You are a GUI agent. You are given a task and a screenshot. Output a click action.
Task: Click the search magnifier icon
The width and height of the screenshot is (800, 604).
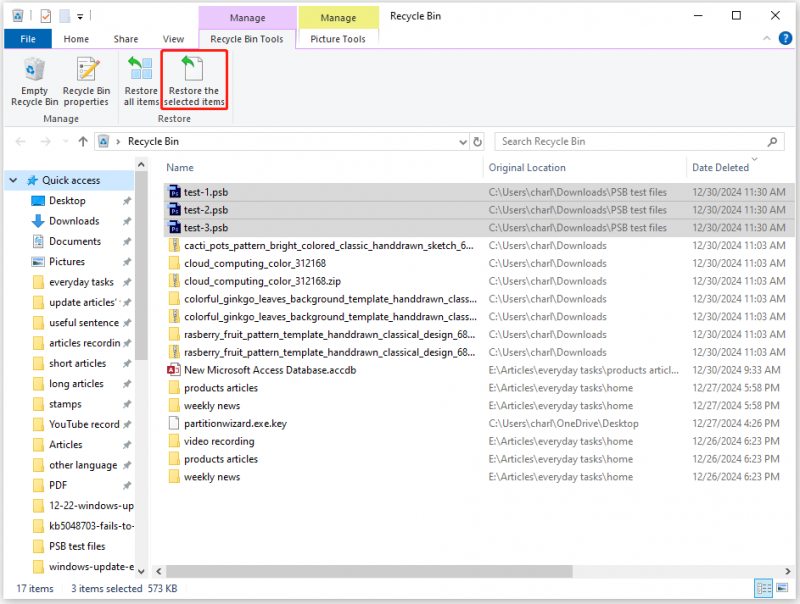(x=772, y=141)
